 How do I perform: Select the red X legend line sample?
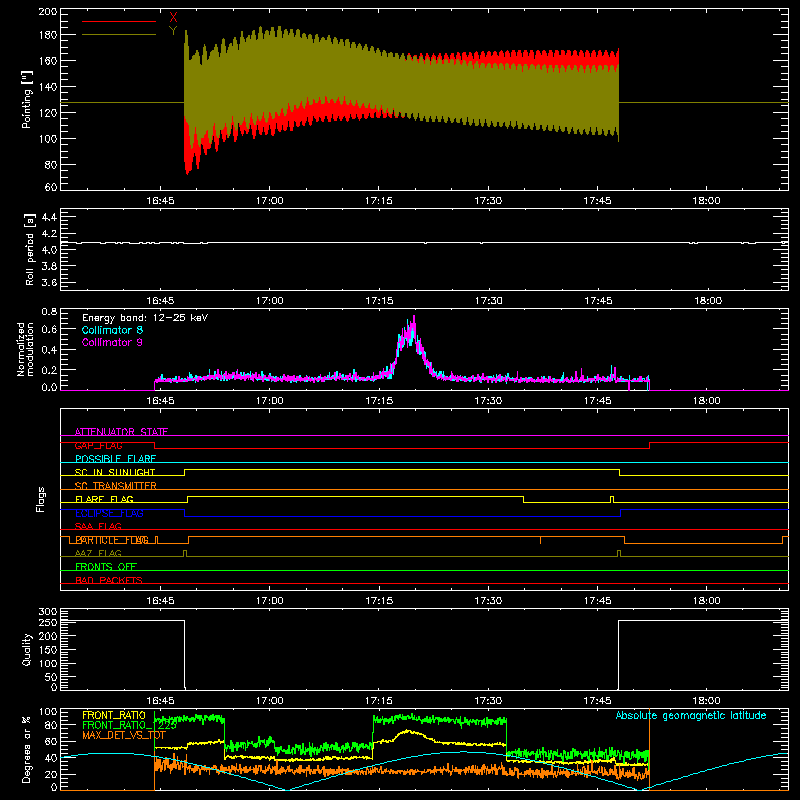(119, 21)
